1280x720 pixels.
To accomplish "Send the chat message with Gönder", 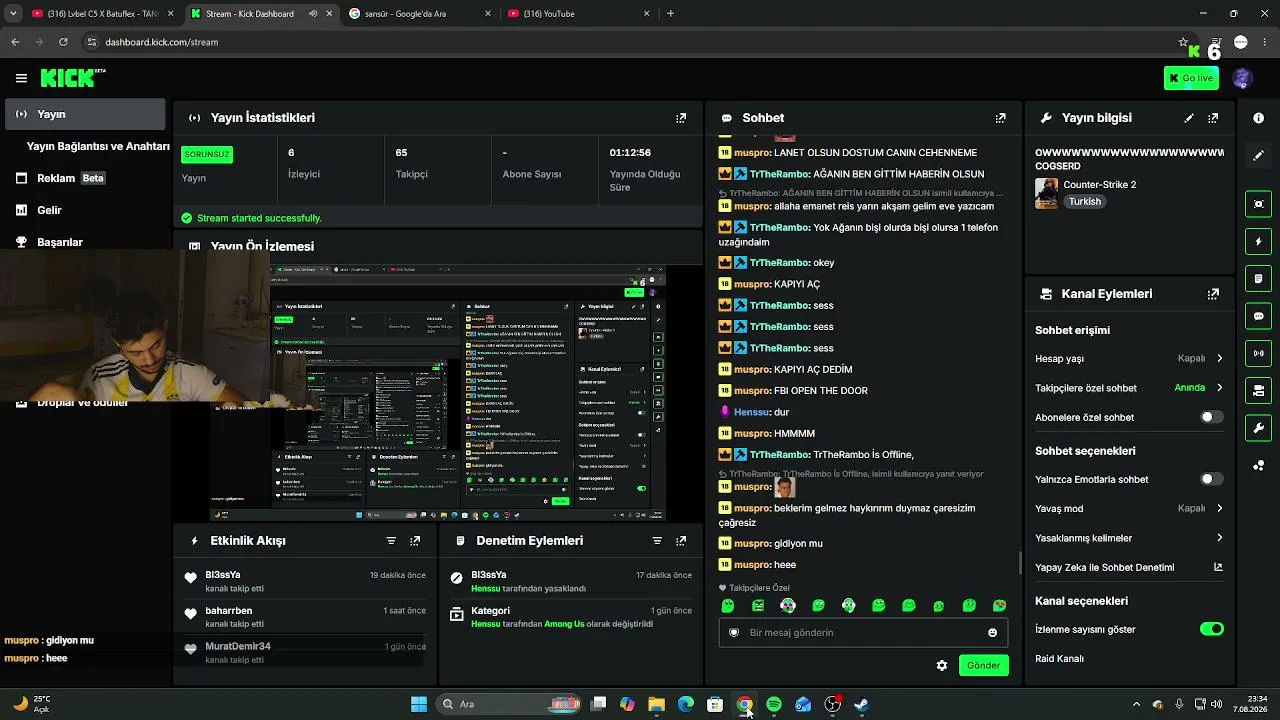I will click(x=983, y=666).
